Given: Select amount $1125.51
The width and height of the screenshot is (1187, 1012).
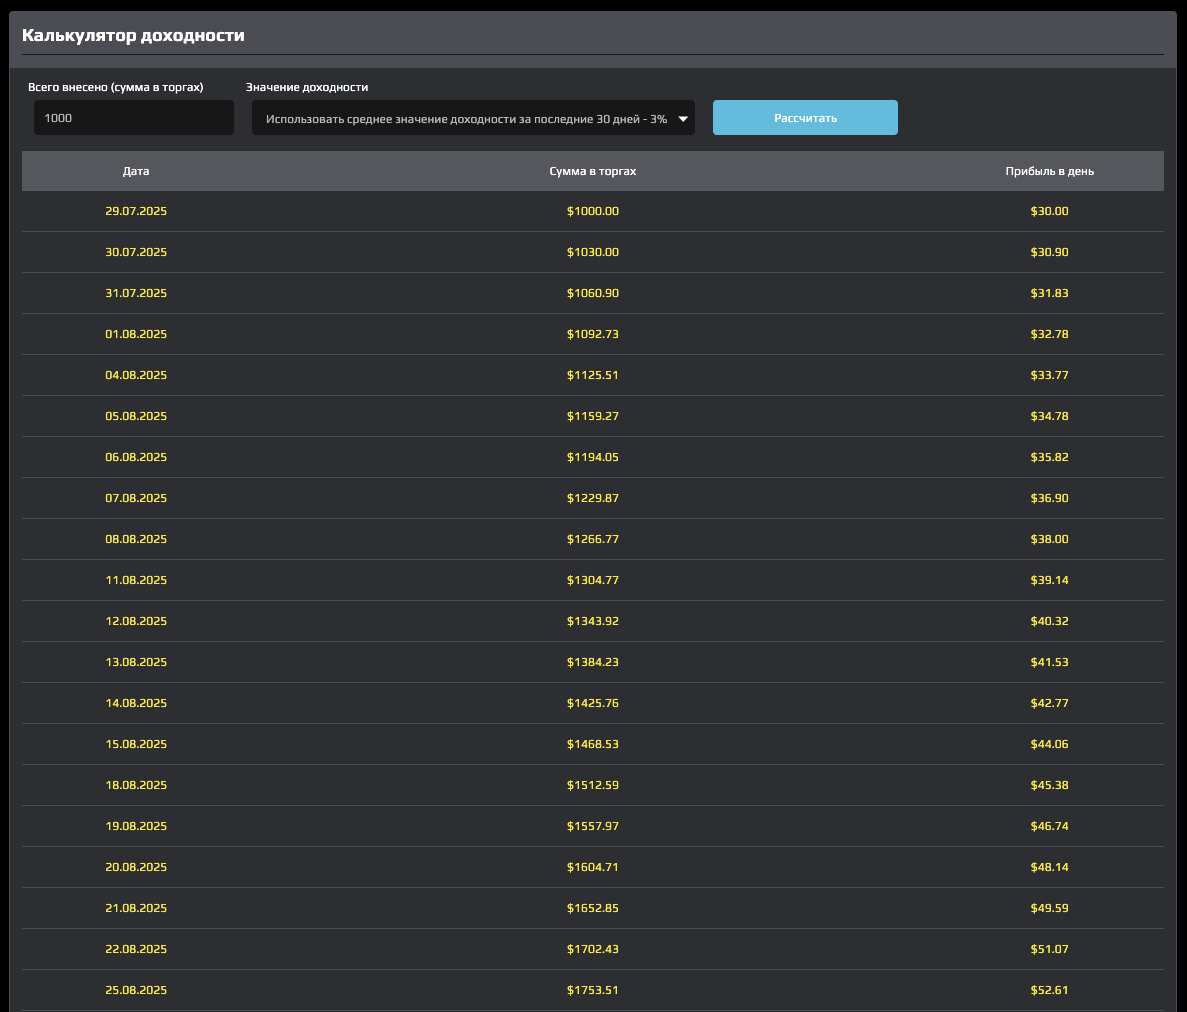Looking at the screenshot, I should pos(593,375).
